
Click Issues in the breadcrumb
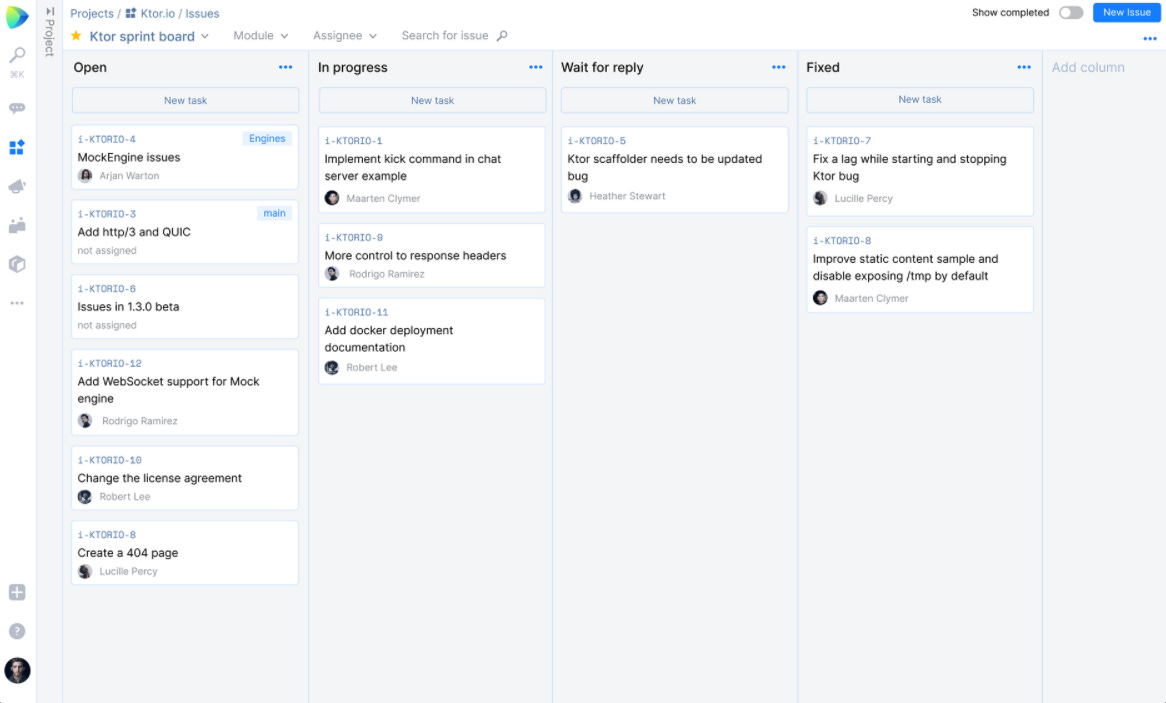[x=202, y=13]
